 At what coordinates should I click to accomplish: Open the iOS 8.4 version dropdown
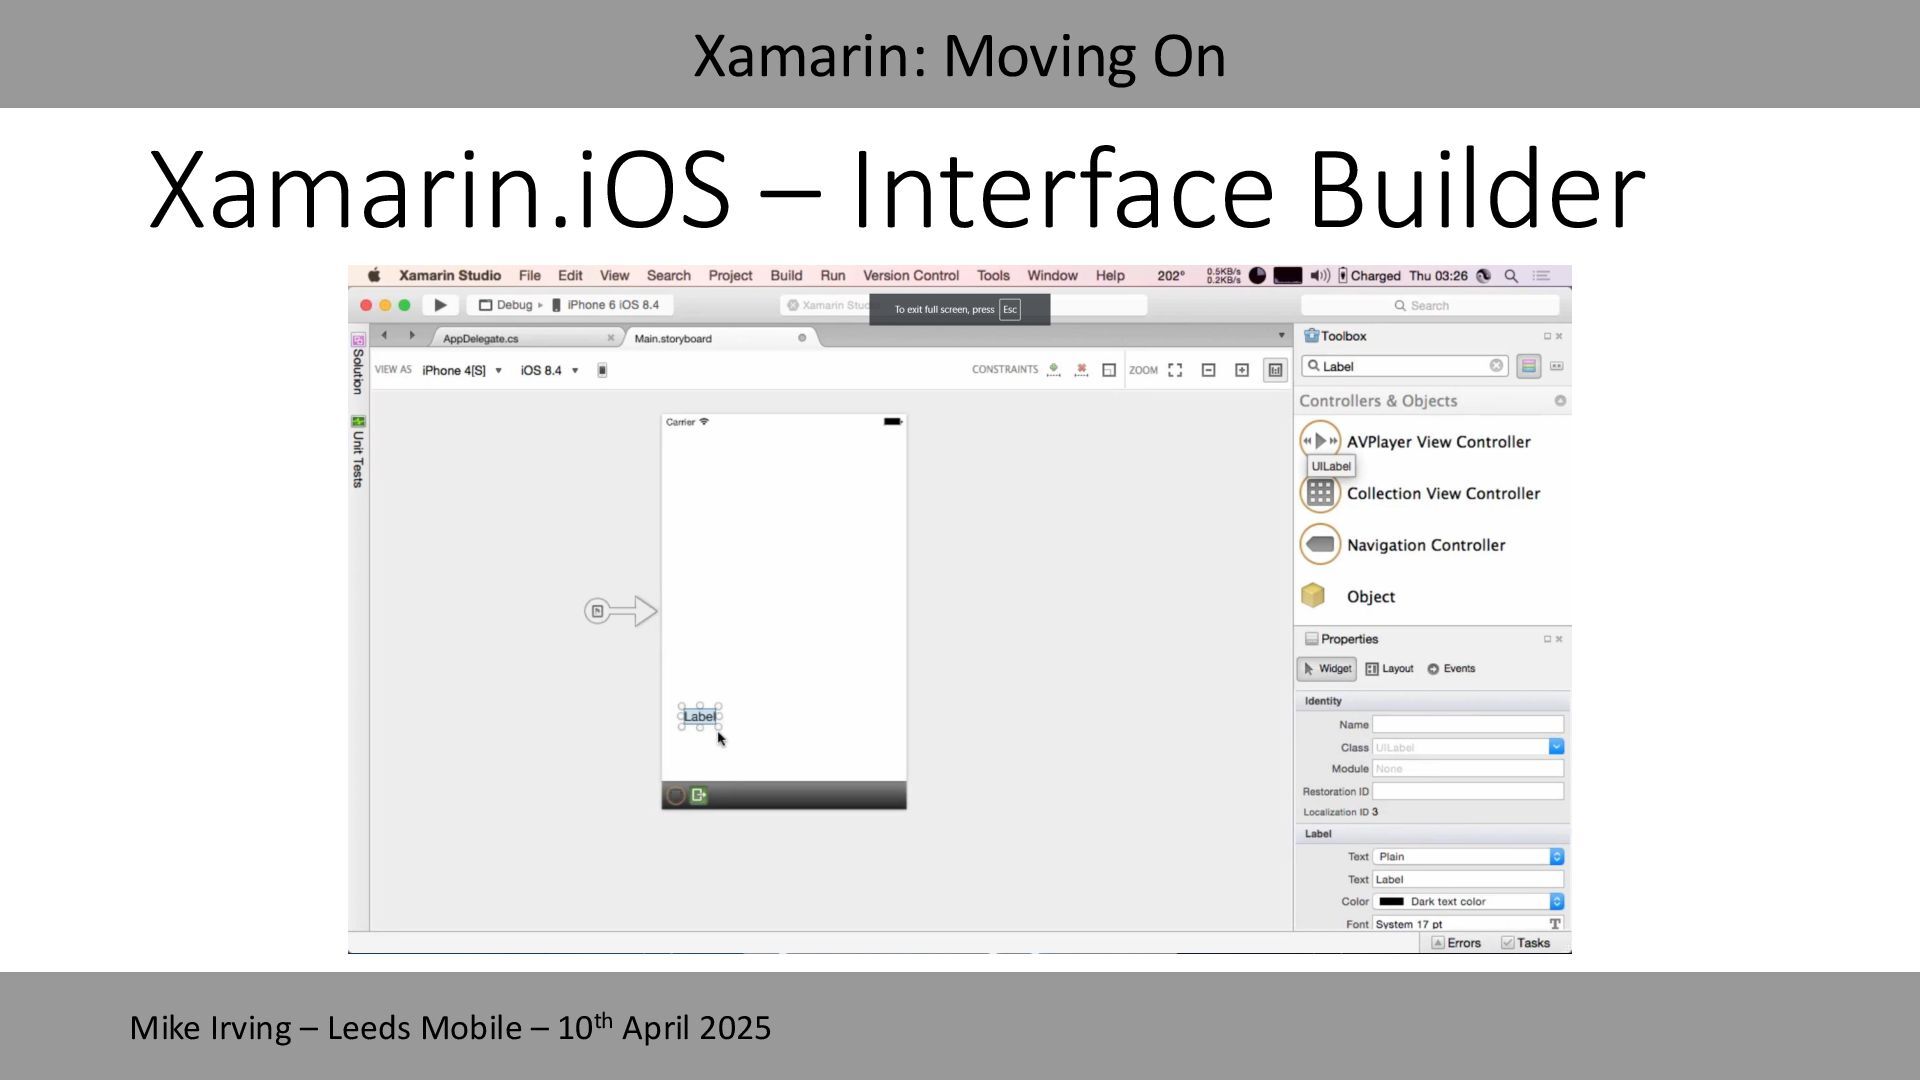click(x=549, y=370)
